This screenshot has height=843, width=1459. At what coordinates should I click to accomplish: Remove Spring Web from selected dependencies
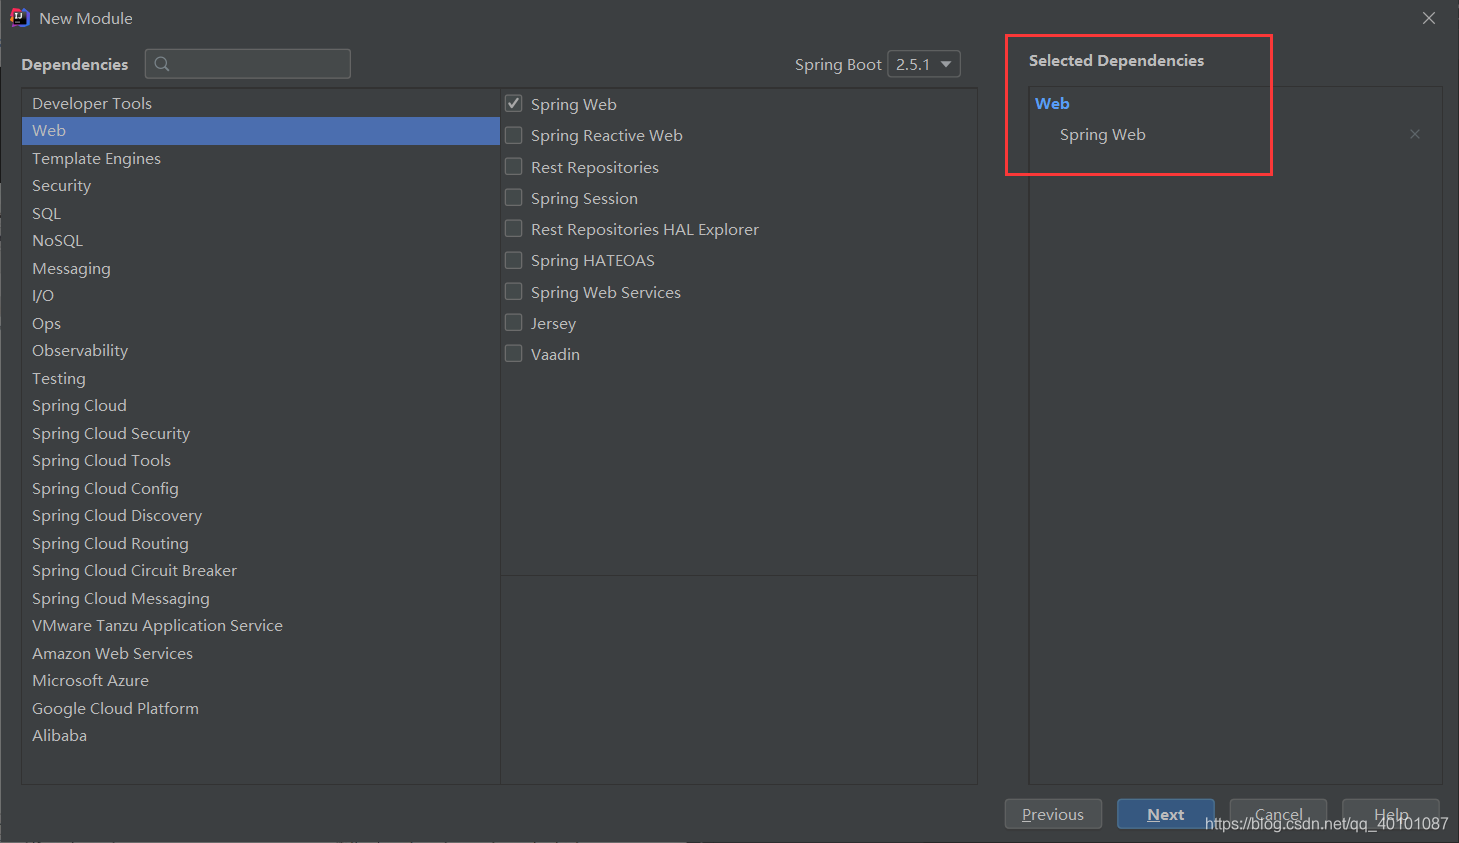coord(1415,134)
